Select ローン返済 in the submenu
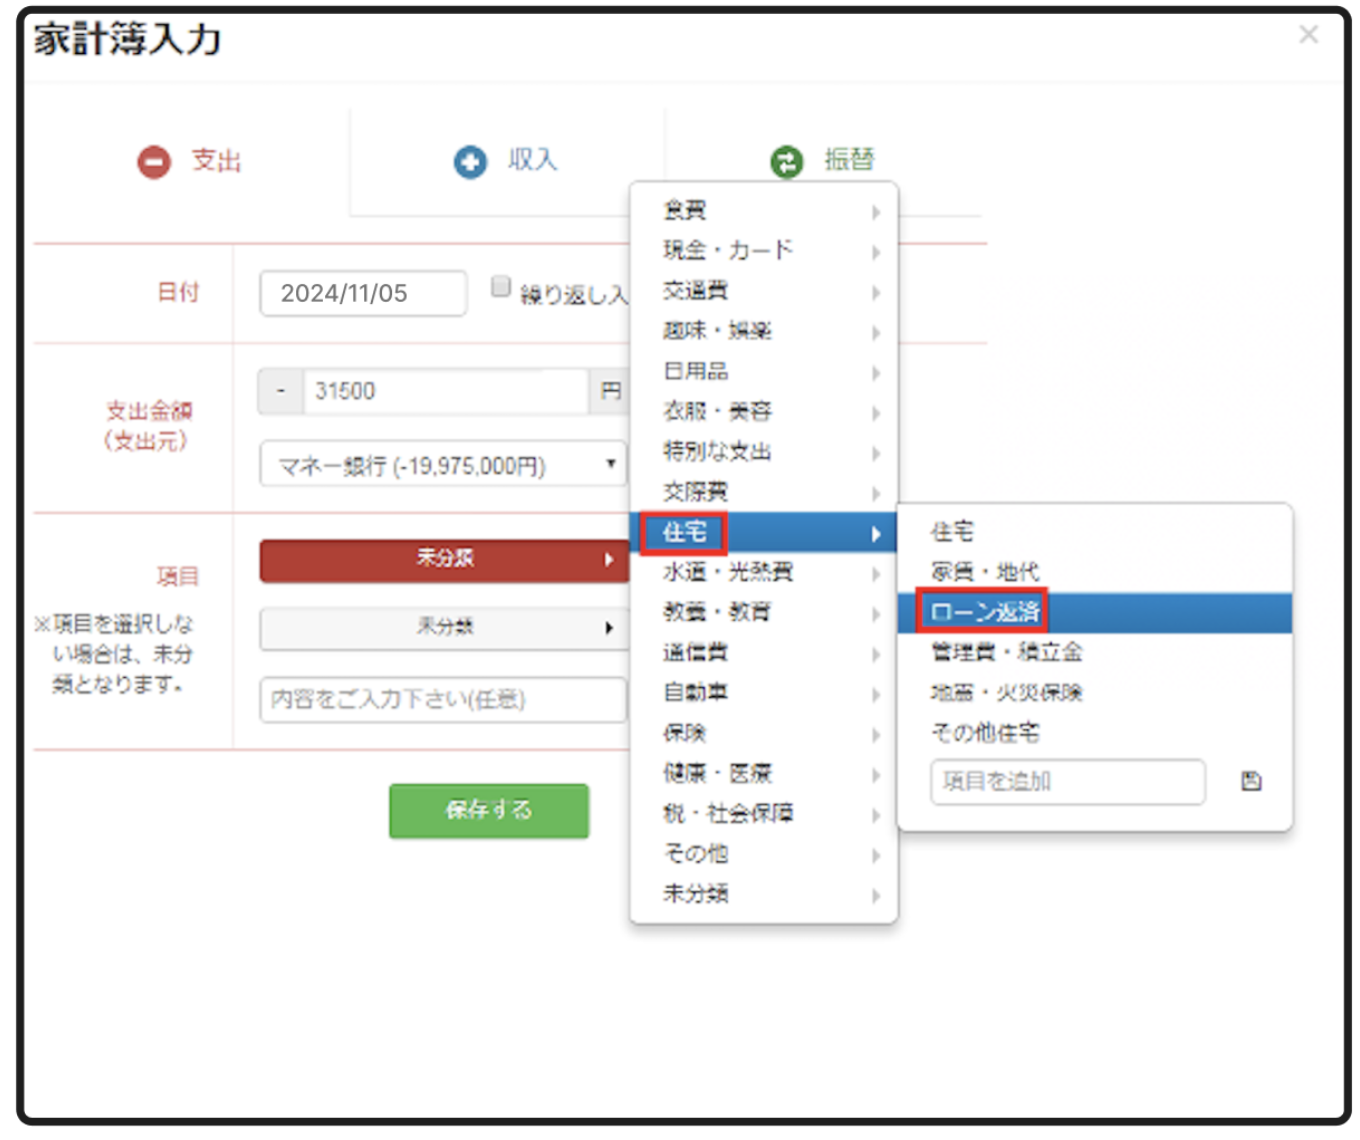This screenshot has height=1140, width=1360. point(1095,612)
